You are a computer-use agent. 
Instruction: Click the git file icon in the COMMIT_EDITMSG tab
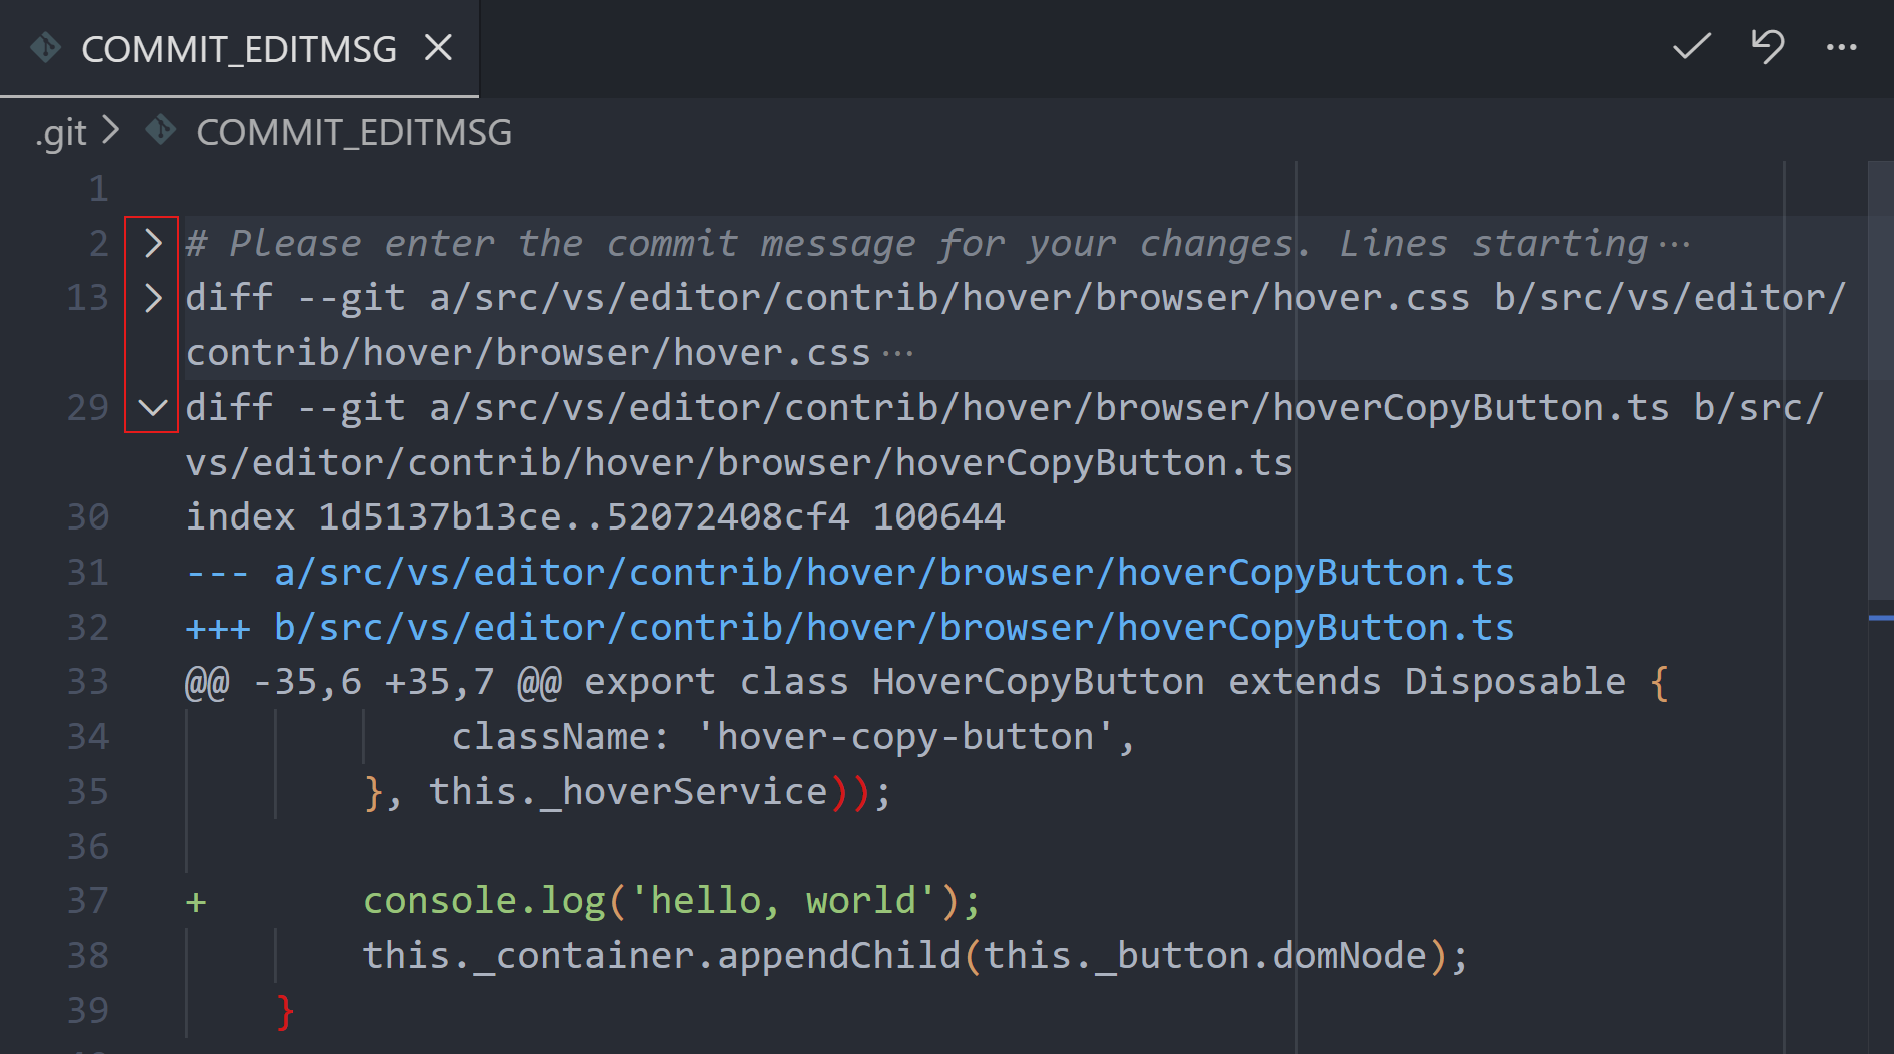click(x=44, y=46)
